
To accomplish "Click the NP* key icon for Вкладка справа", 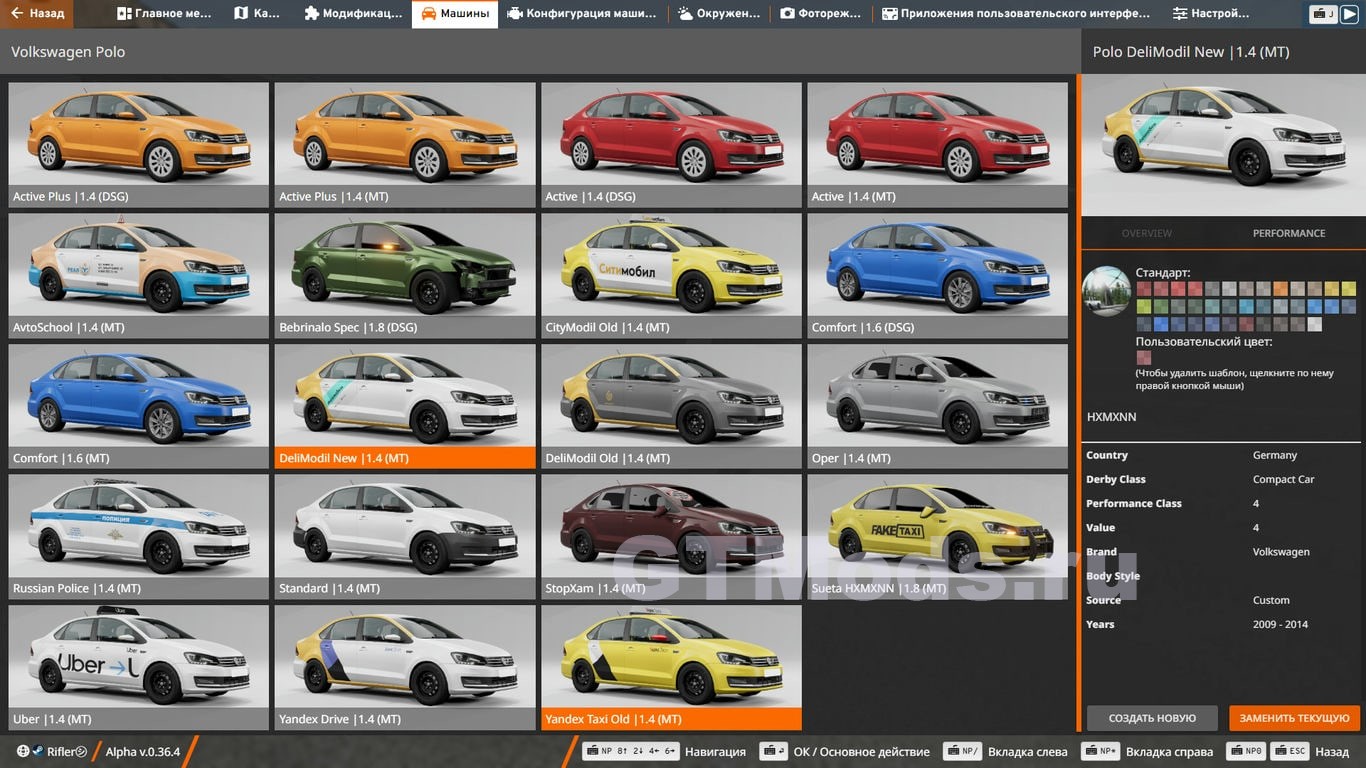I will click(x=1100, y=751).
